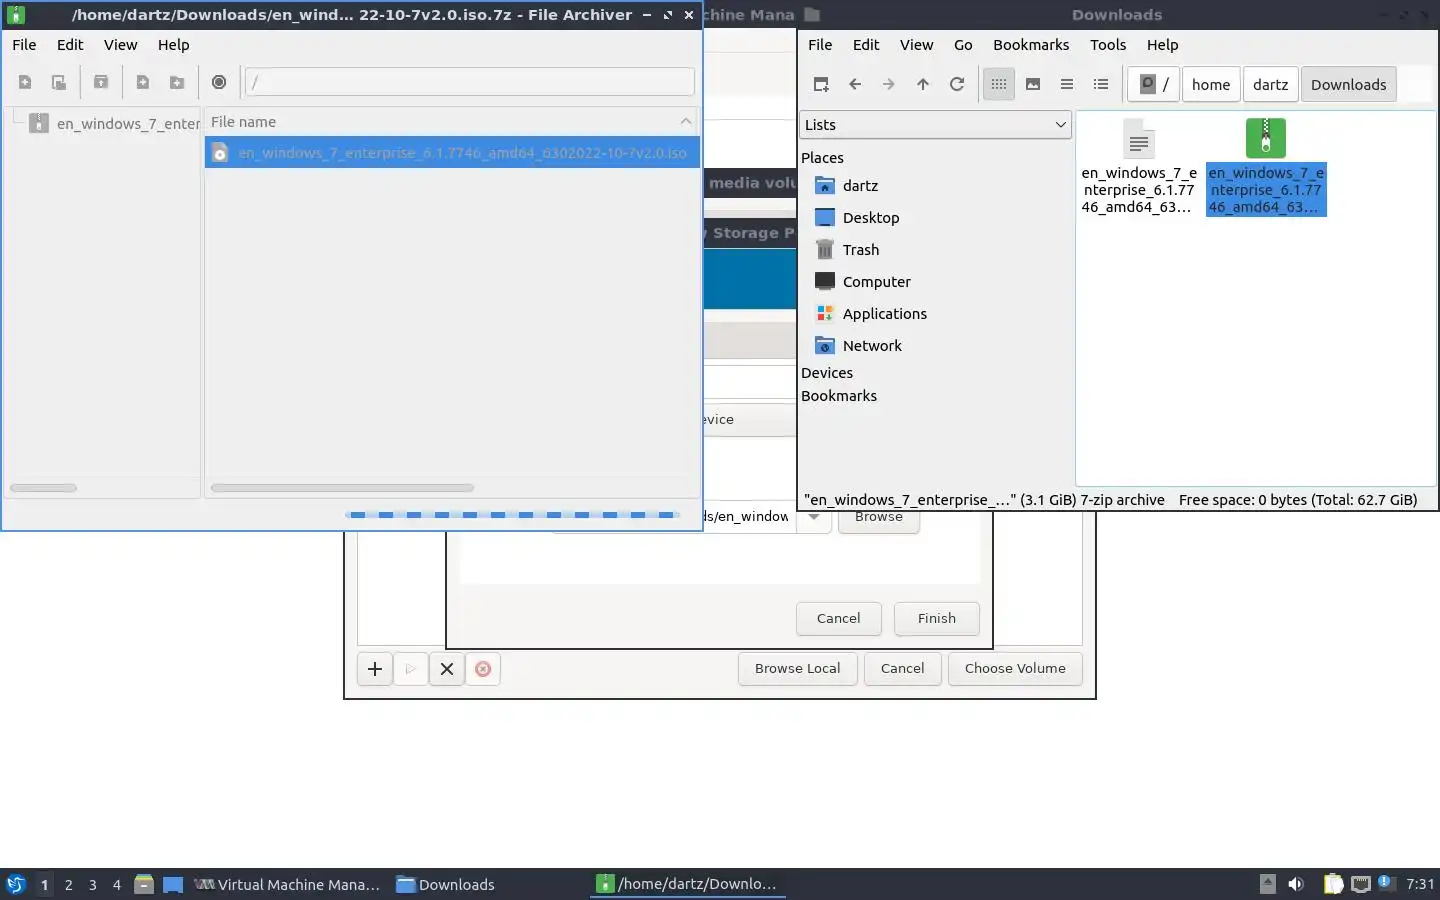The height and width of the screenshot is (900, 1440).
Task: Switch to Detailed list view mode
Action: point(1101,85)
